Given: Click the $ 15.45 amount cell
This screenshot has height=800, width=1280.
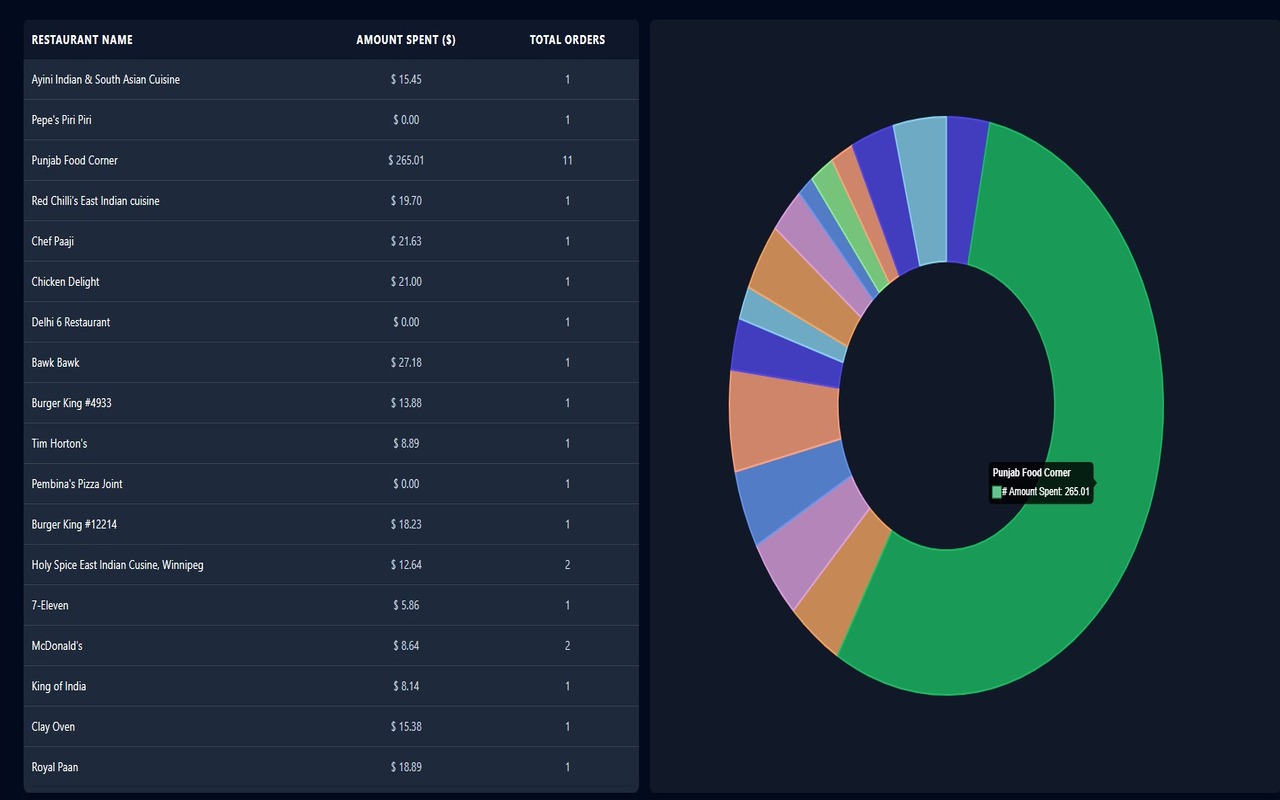Looking at the screenshot, I should pyautogui.click(x=406, y=80).
